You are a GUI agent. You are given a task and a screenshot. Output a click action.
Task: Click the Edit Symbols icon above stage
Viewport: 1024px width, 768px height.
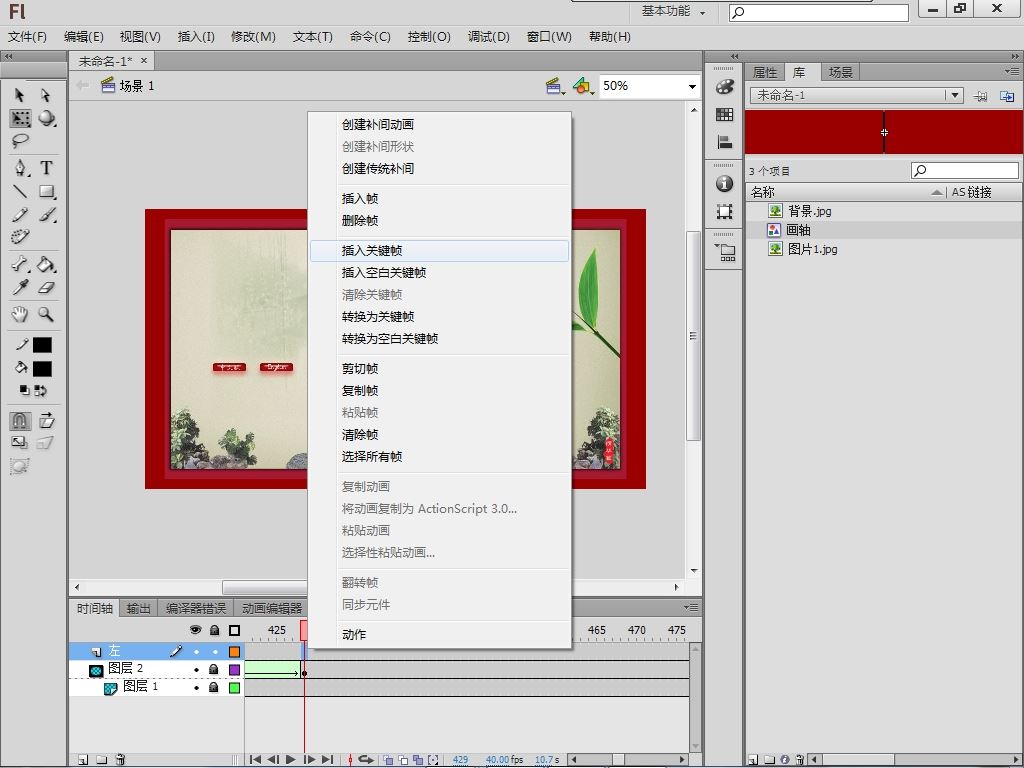(x=582, y=87)
